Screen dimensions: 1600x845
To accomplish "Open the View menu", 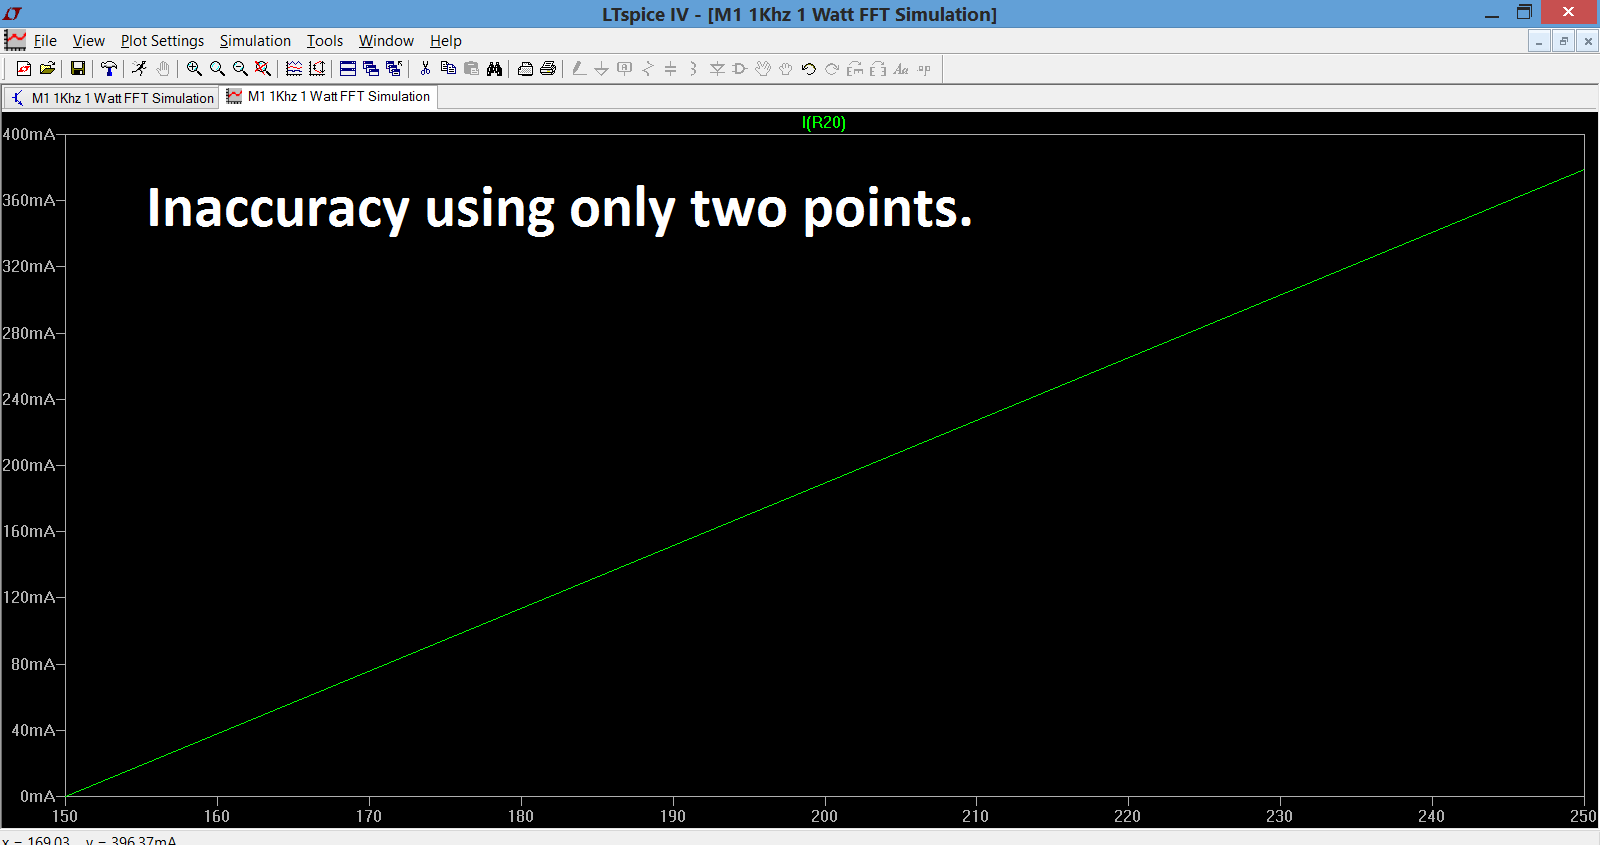I will point(89,41).
